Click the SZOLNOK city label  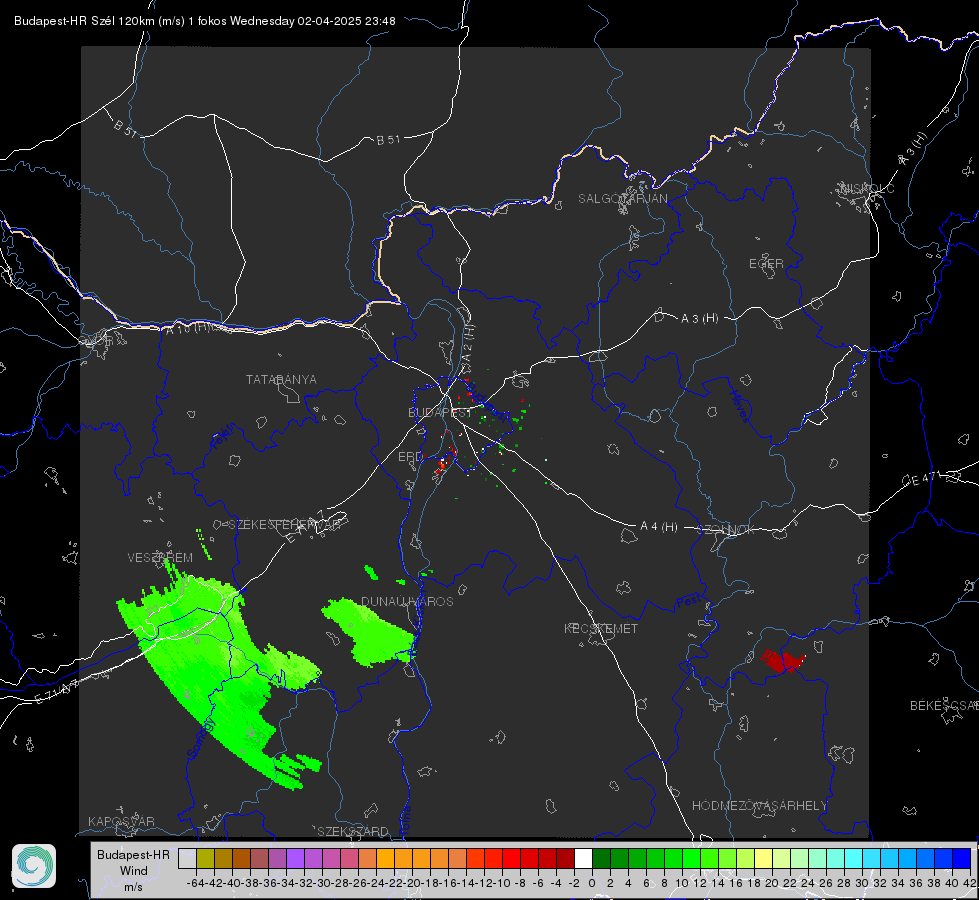click(726, 530)
